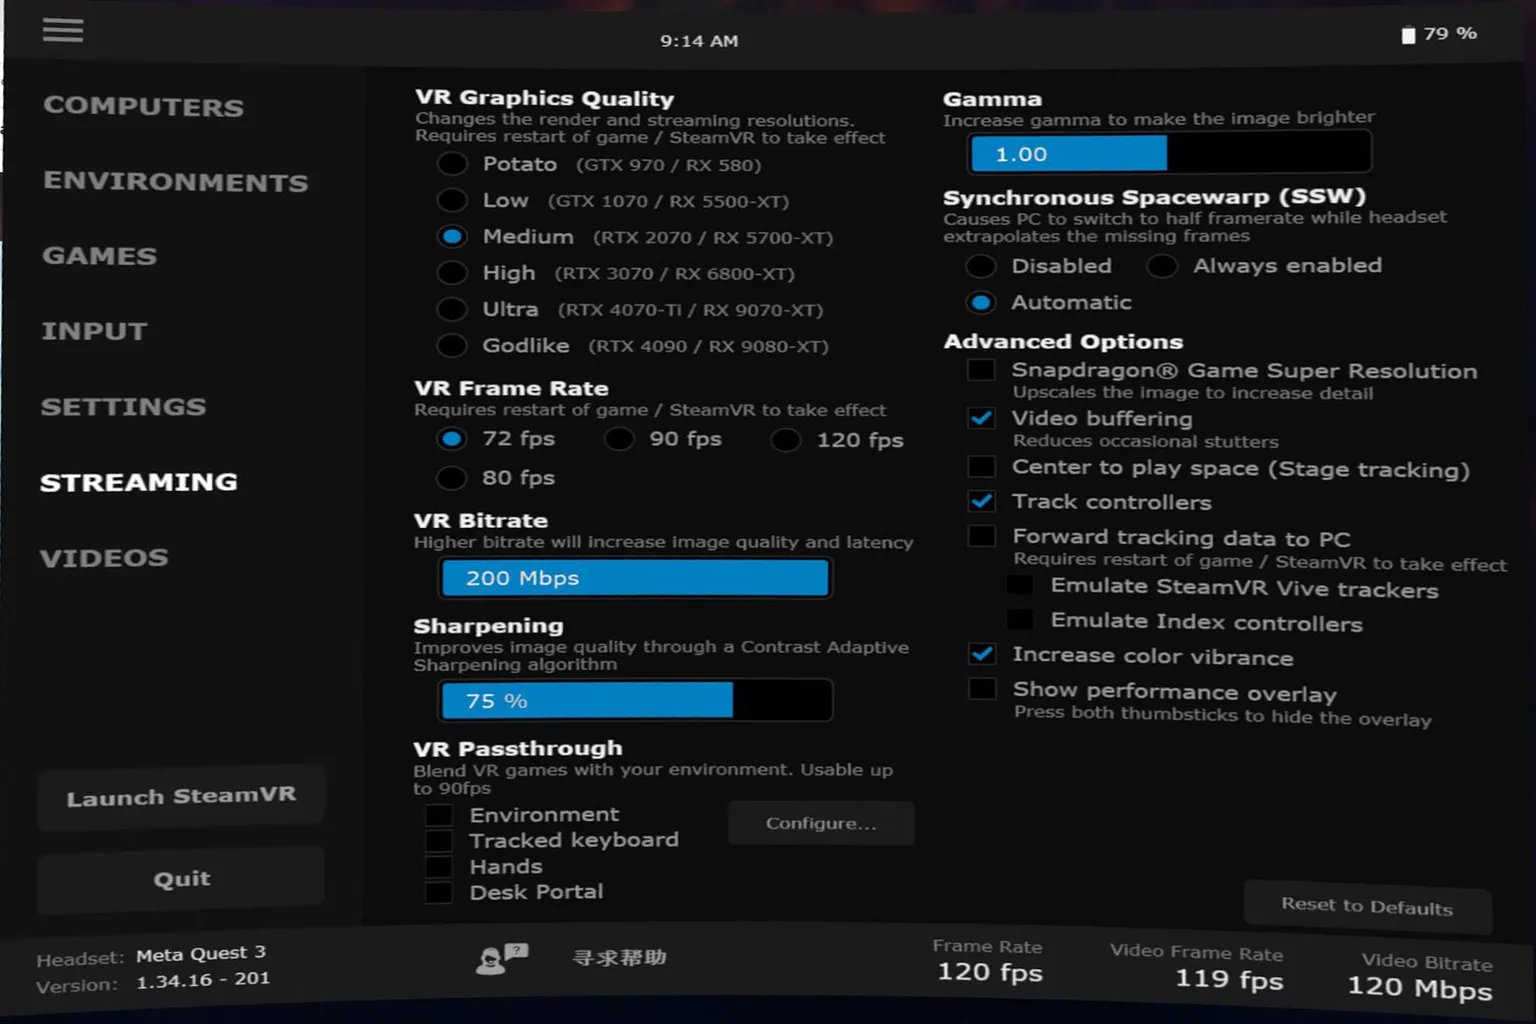Click the Meta Quest 3 headset name

tap(201, 954)
